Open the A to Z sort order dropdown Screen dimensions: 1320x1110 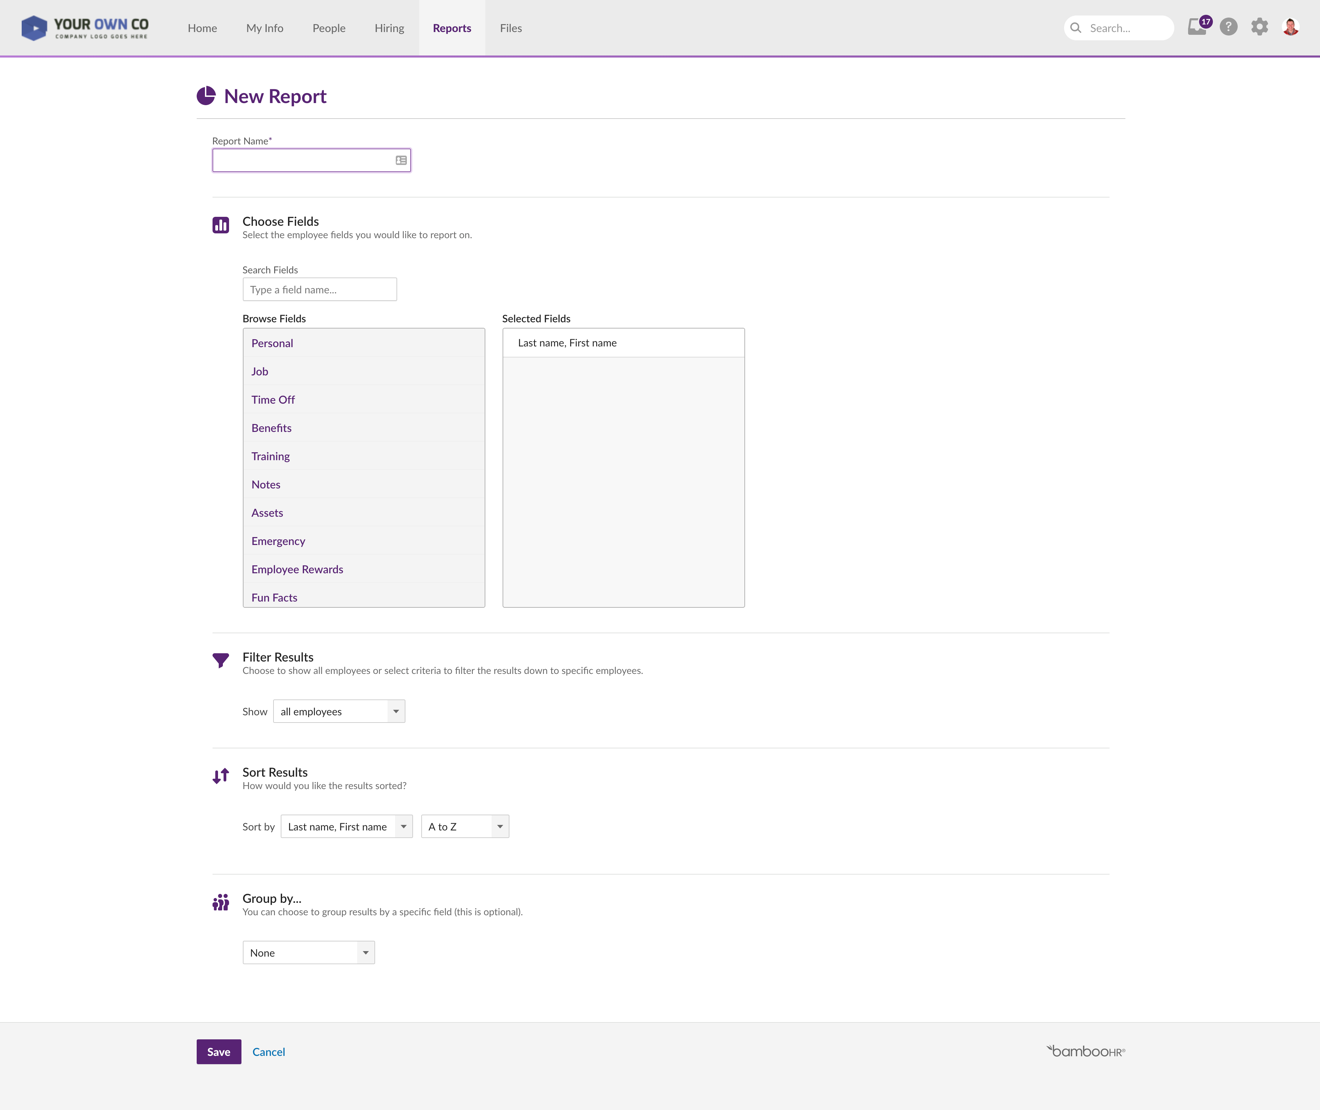pyautogui.click(x=465, y=826)
